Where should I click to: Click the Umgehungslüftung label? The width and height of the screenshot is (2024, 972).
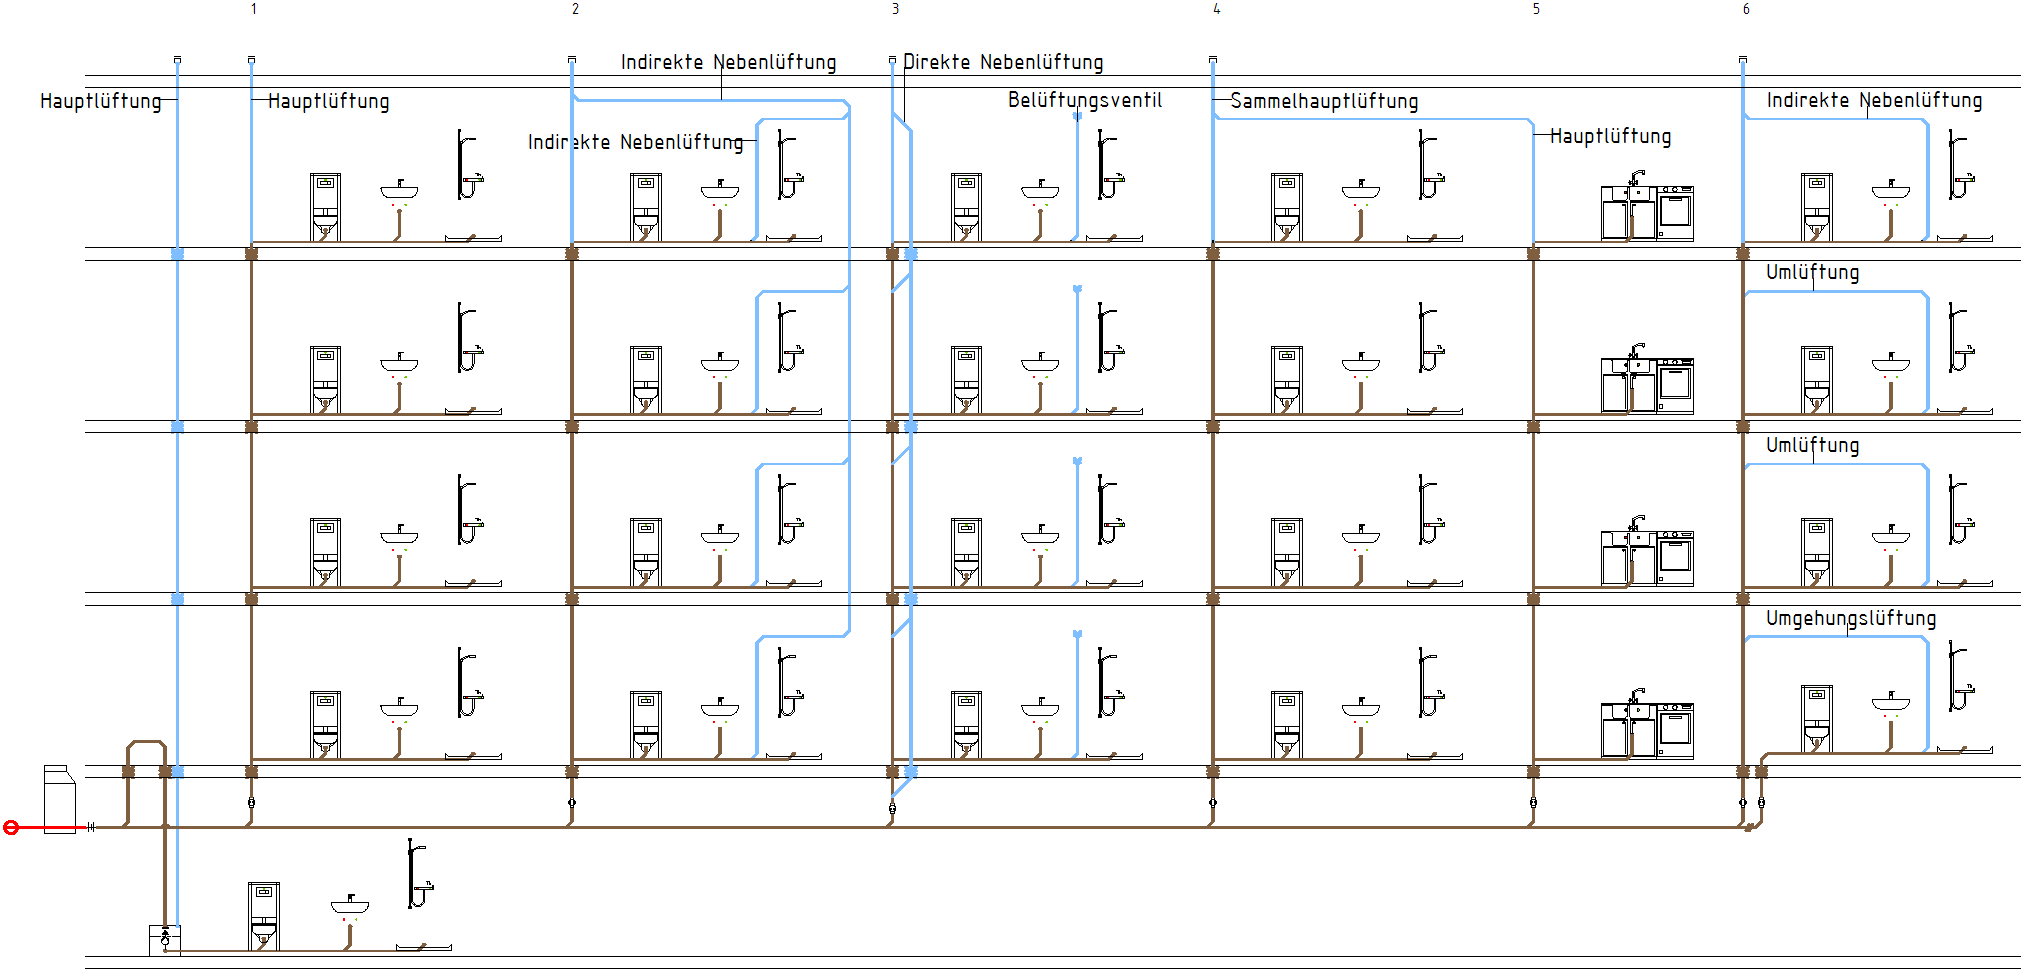tap(1851, 618)
